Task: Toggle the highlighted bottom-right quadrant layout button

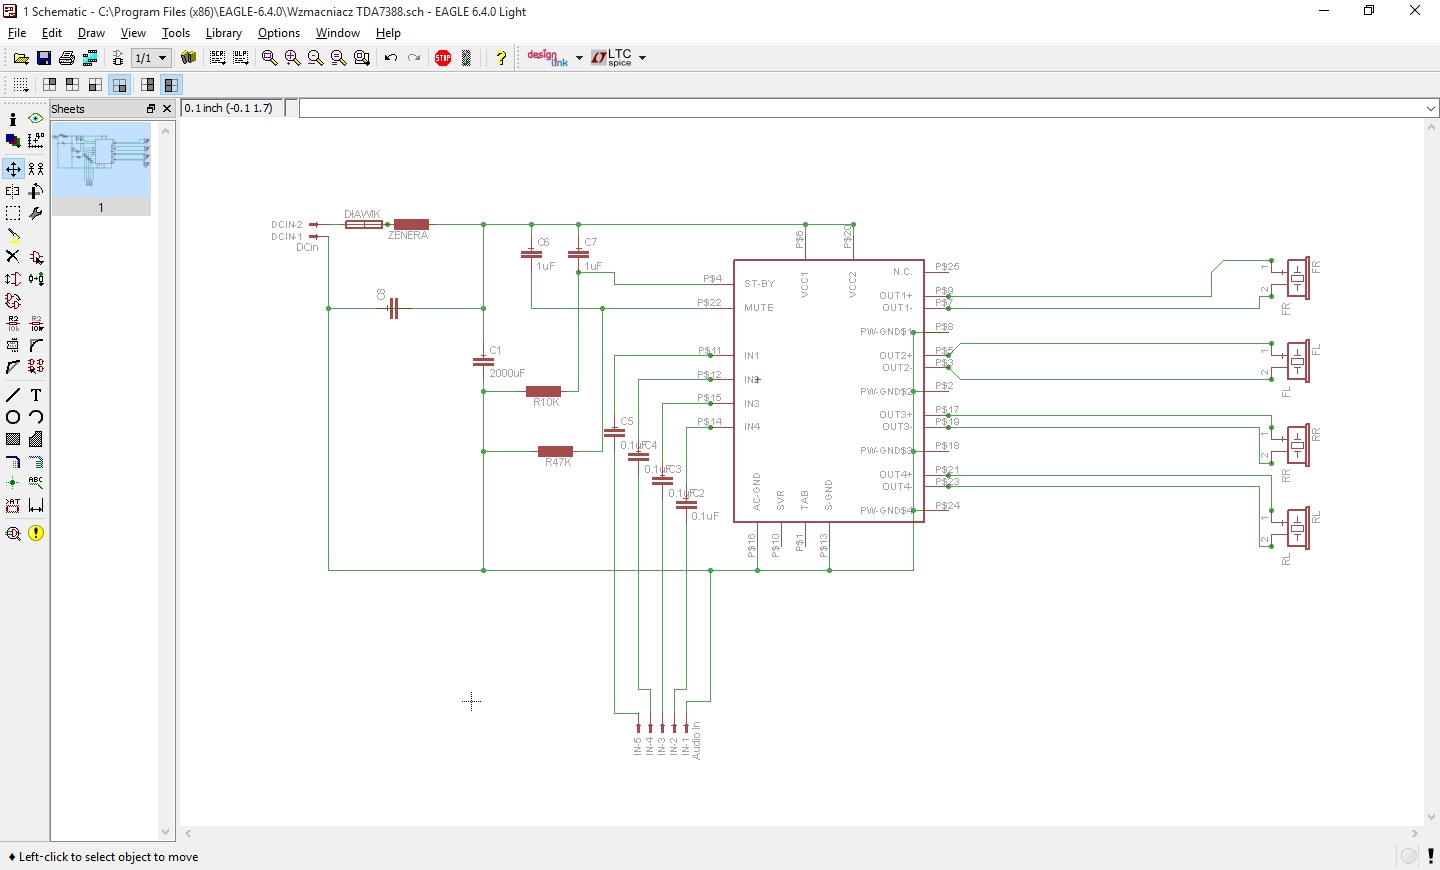Action: tap(120, 85)
